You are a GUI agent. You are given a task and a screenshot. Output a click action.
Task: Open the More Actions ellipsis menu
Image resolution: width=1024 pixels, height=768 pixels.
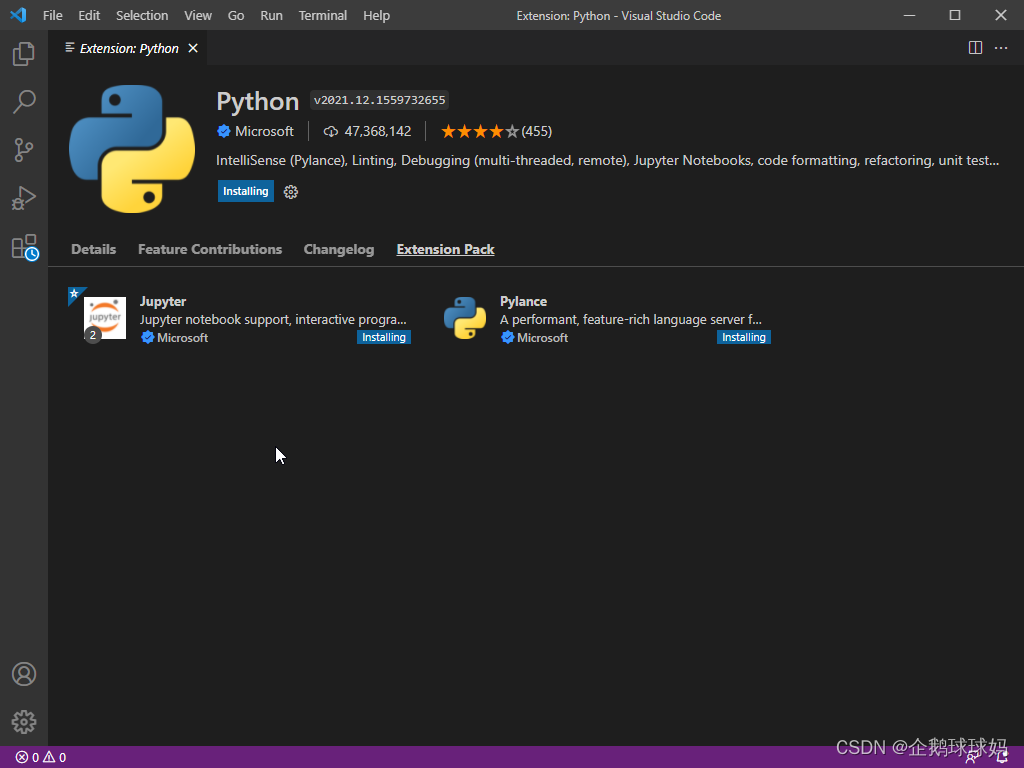[1001, 47]
